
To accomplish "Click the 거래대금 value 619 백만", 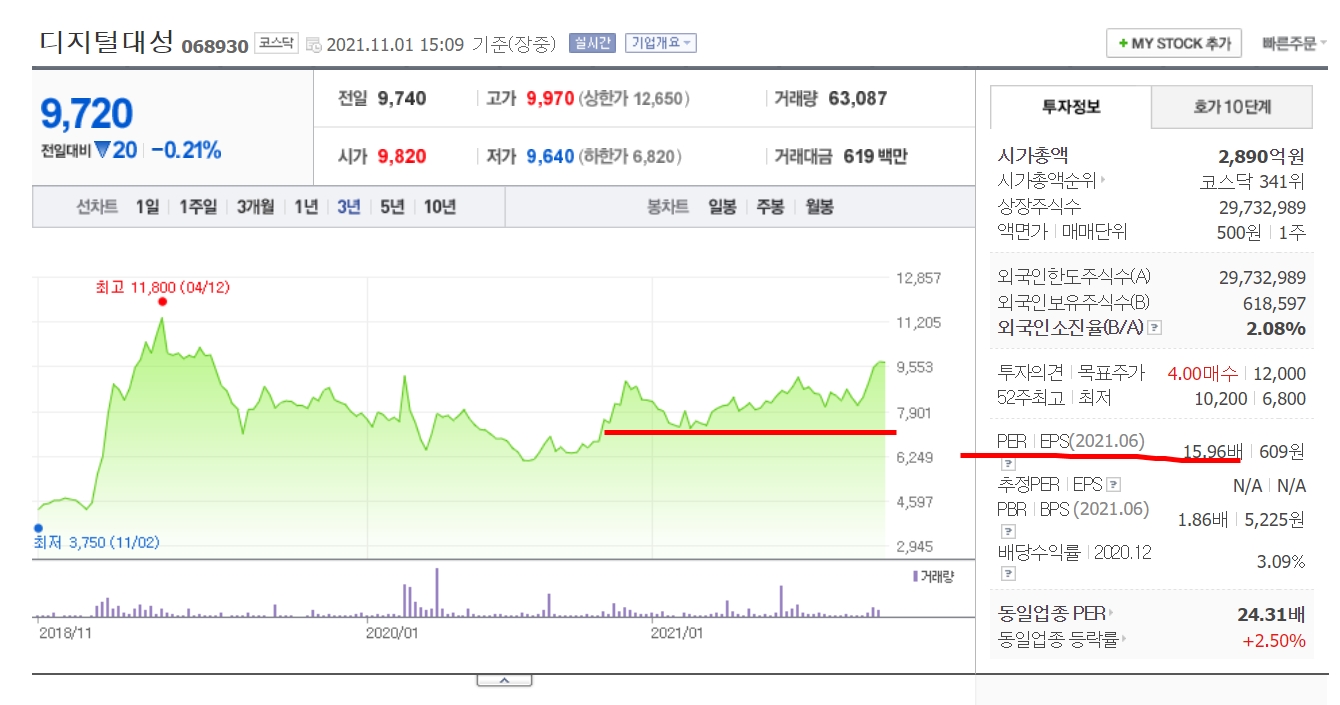I will tap(875, 156).
